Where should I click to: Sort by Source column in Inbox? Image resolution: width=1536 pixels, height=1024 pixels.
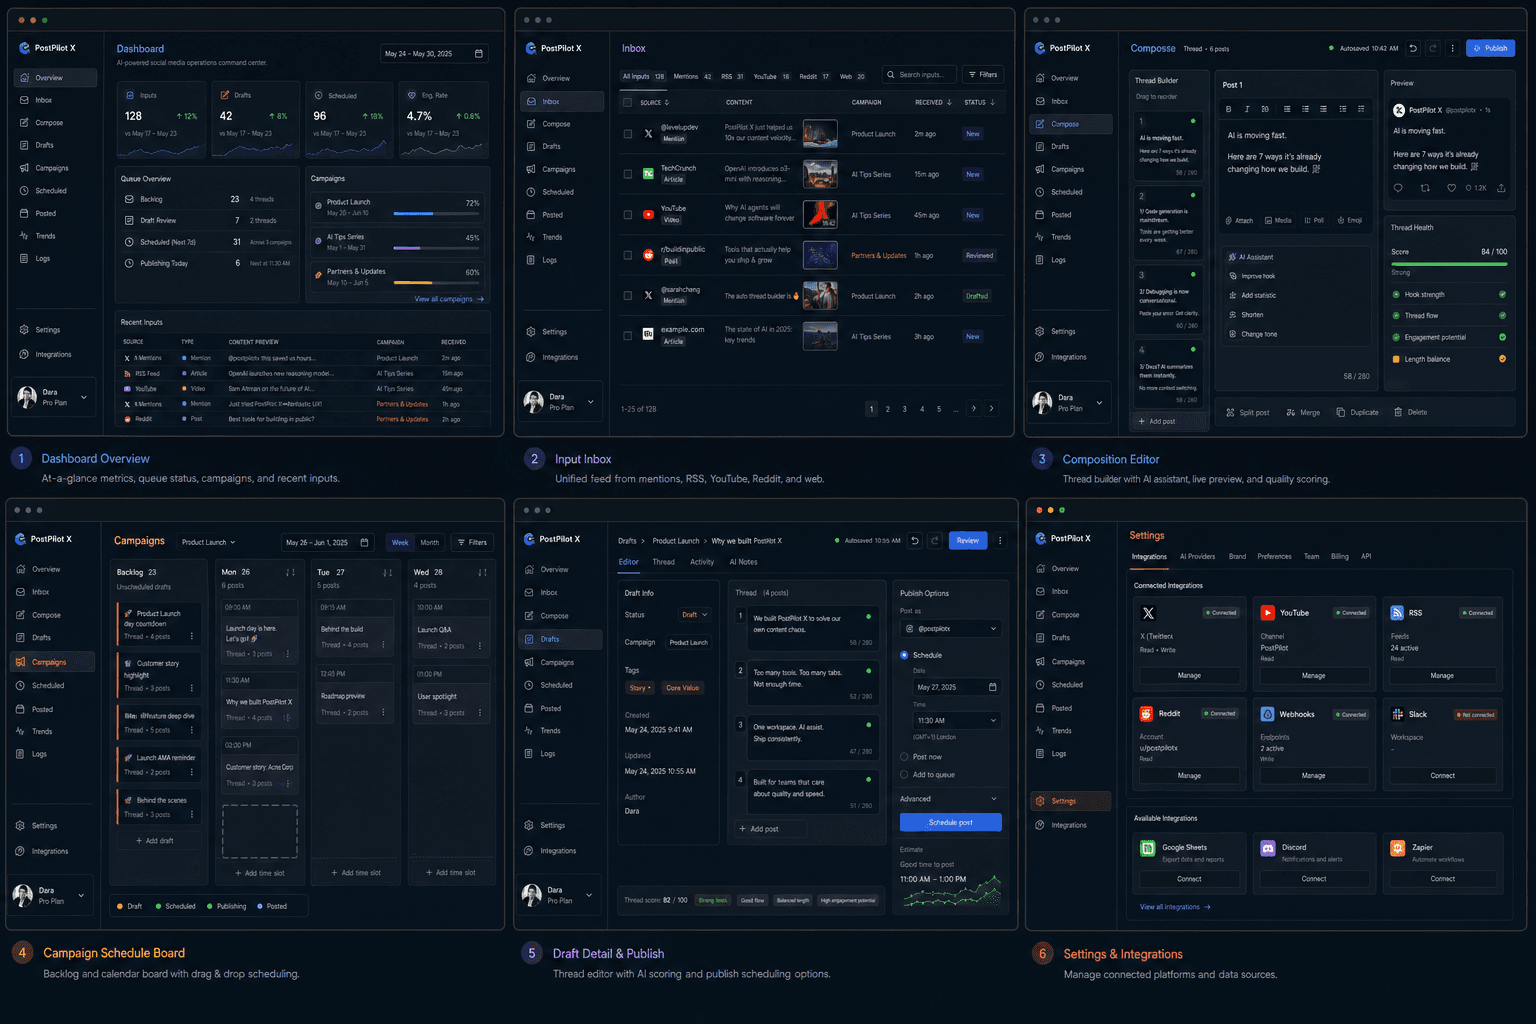pyautogui.click(x=654, y=102)
